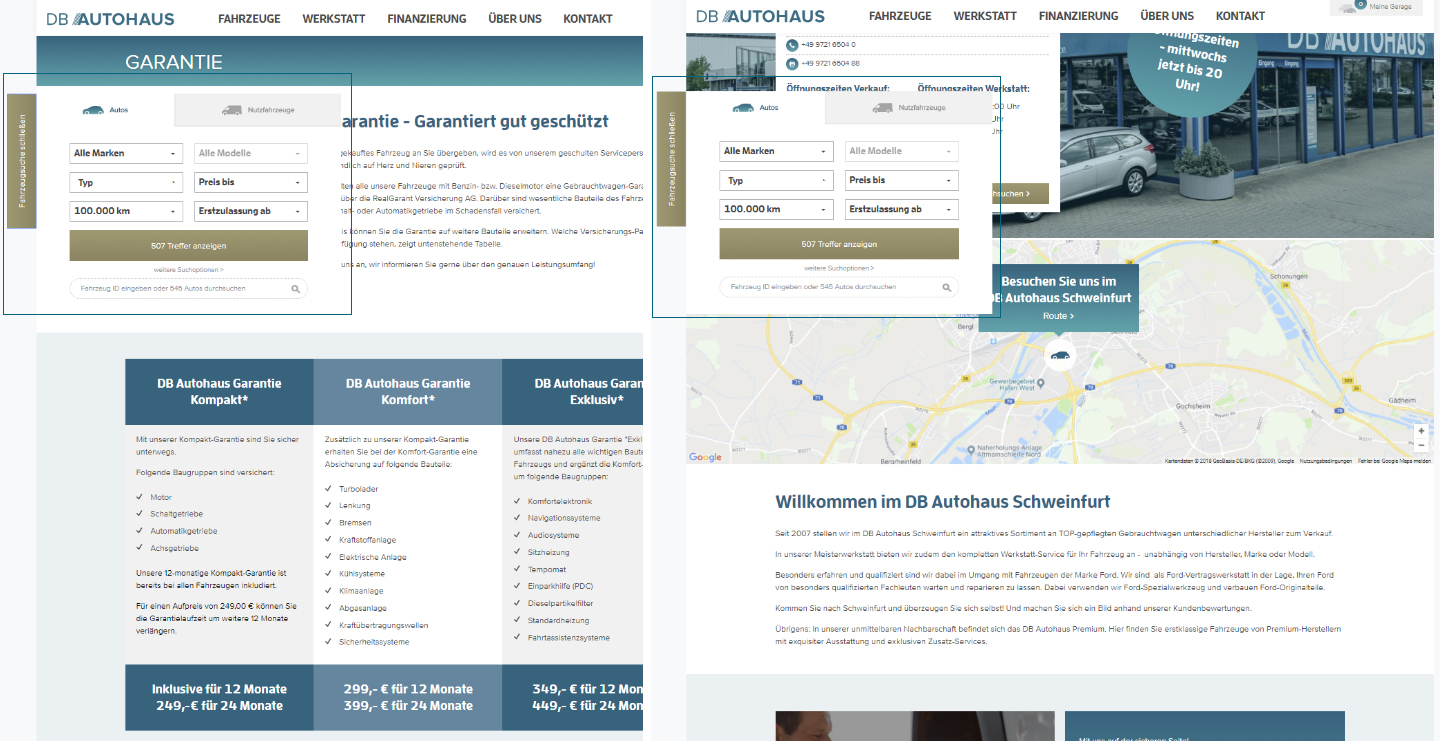Click DB Autohaus Garantie Kompakt* heading
The image size is (1440, 741).
(219, 391)
